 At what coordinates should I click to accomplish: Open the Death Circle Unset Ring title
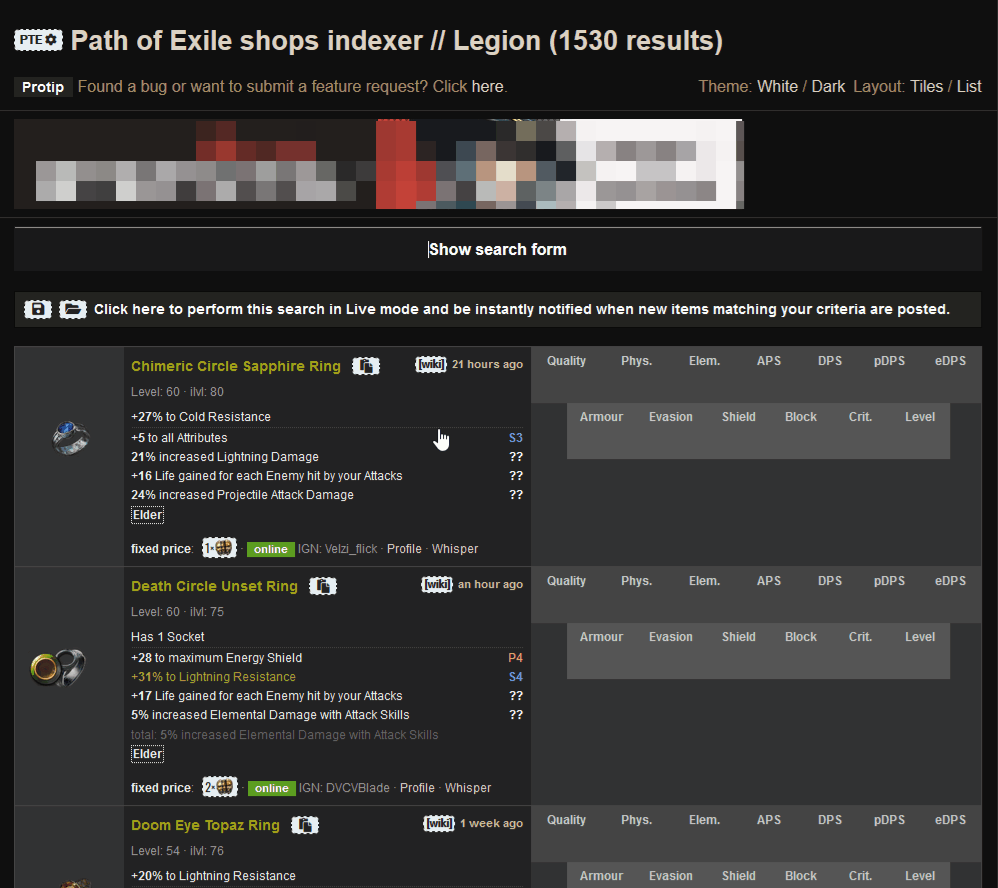click(x=214, y=586)
